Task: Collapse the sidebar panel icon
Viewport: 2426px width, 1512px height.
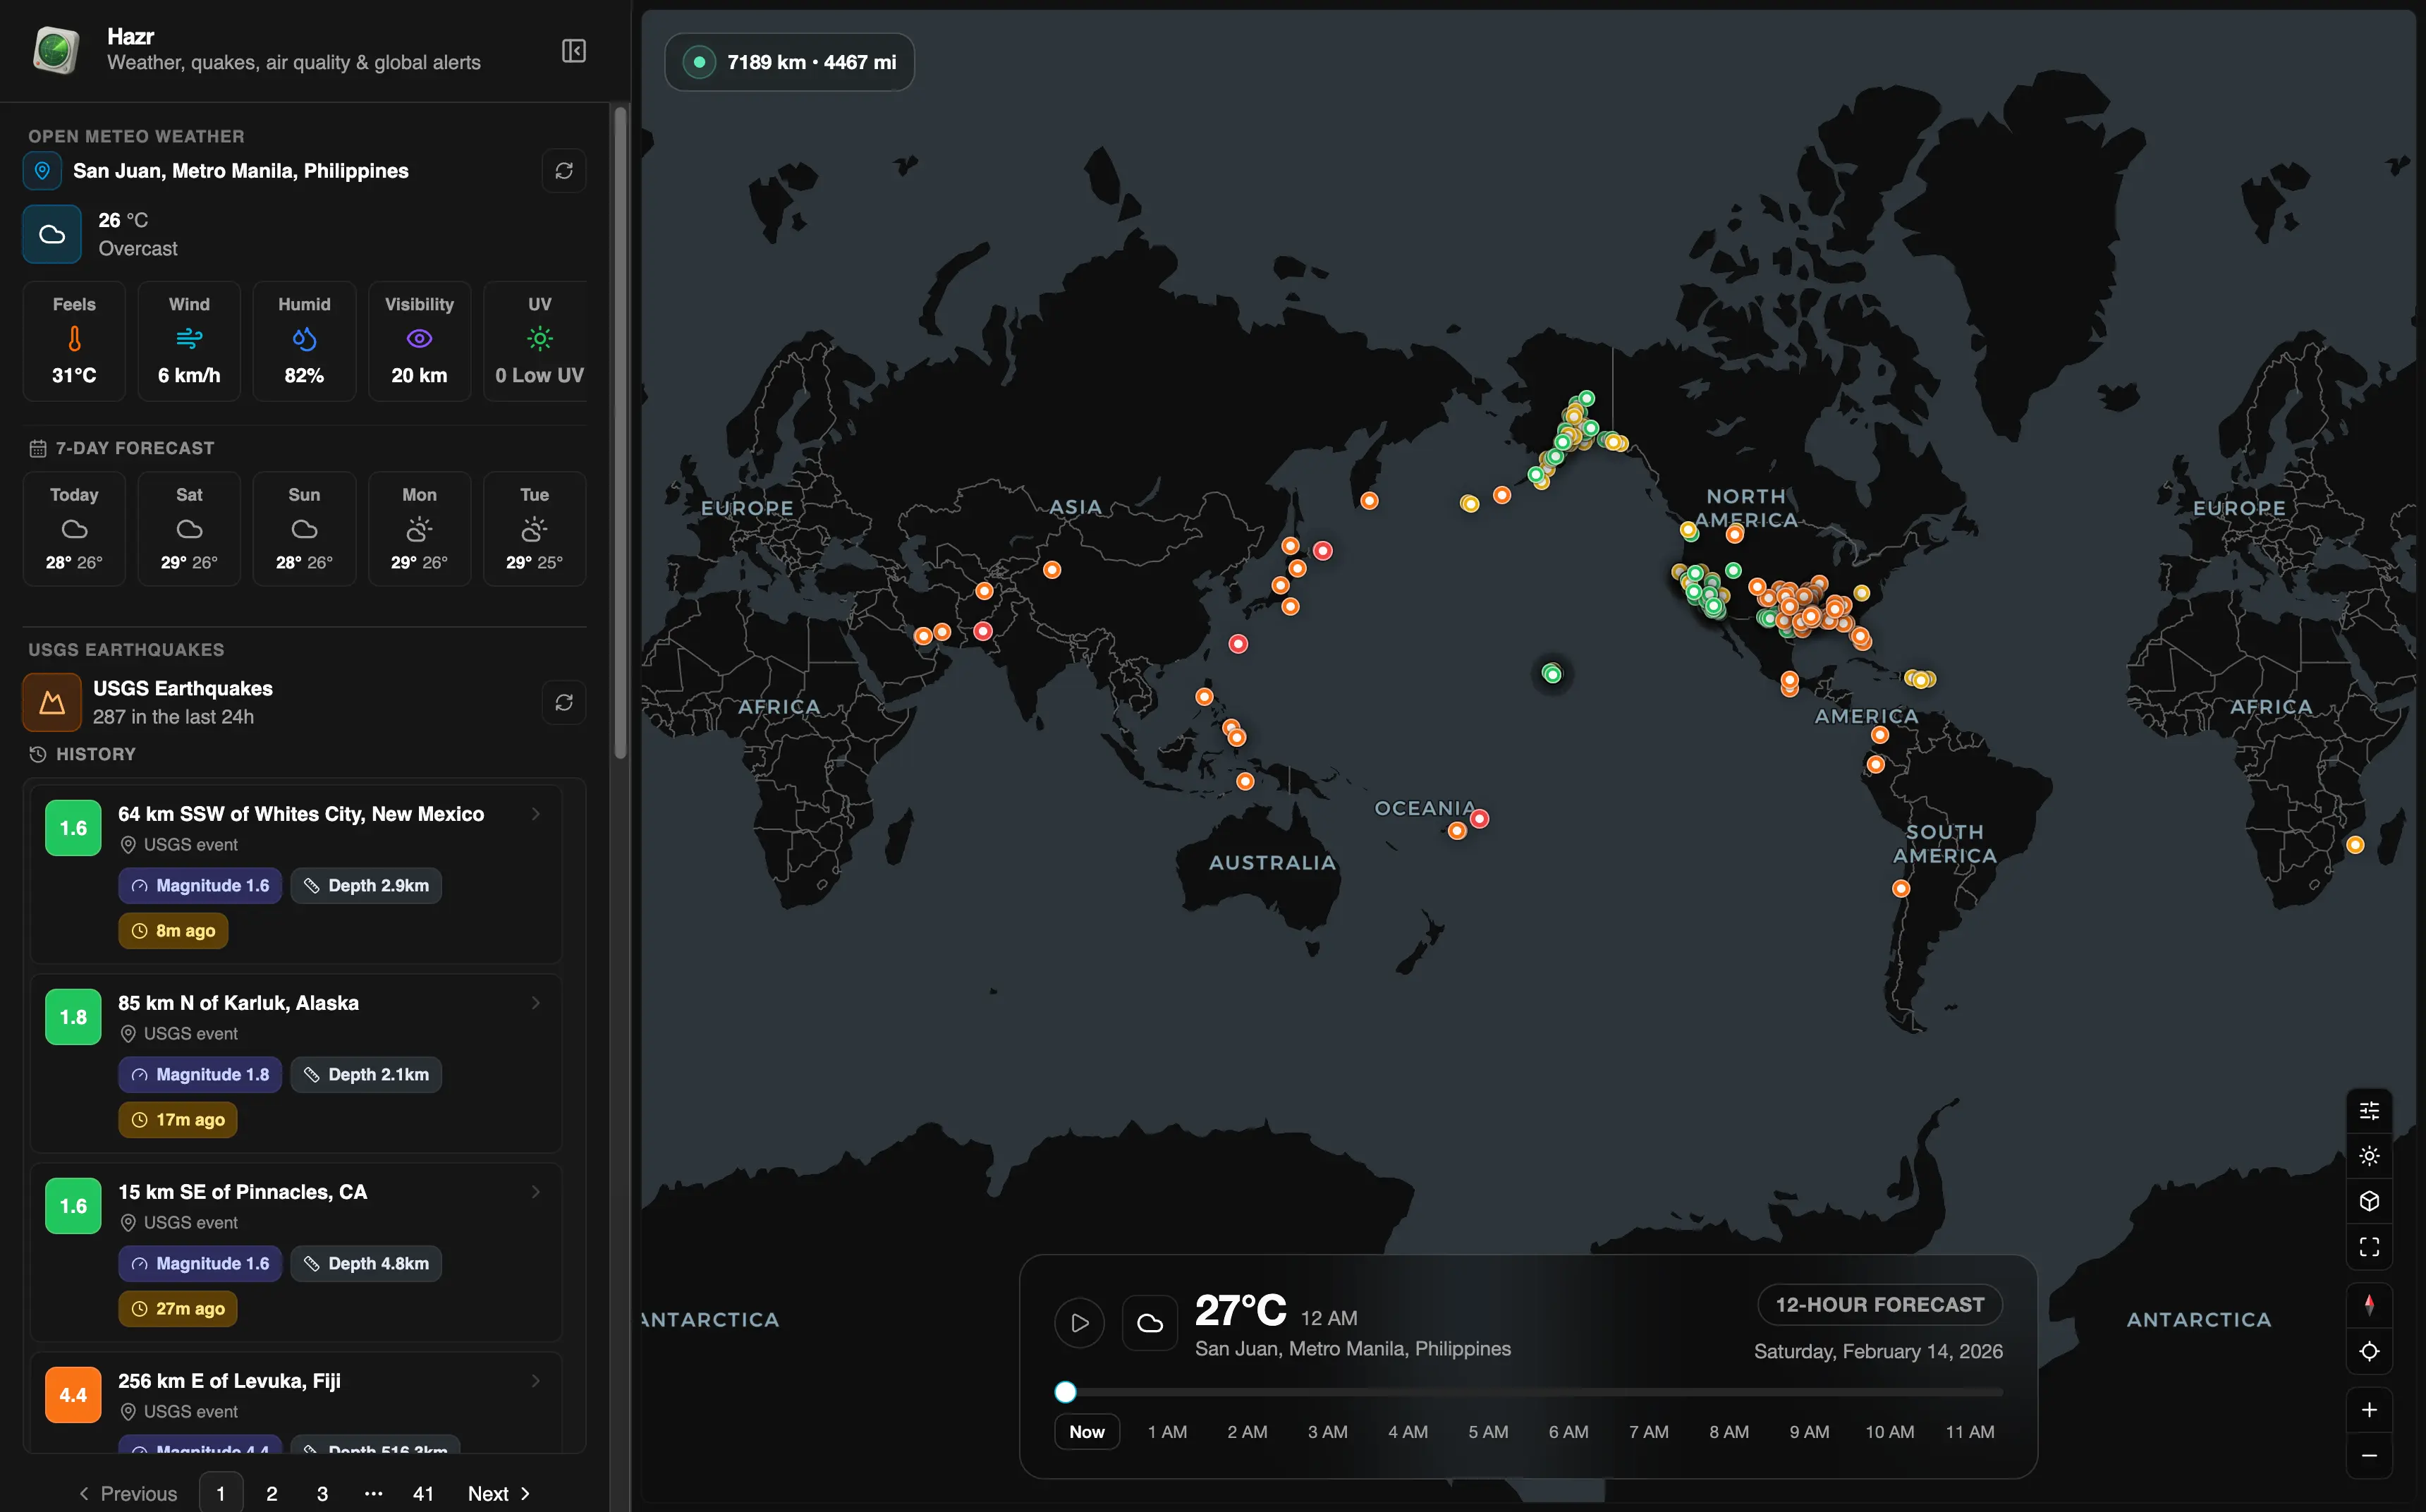Action: 574,51
